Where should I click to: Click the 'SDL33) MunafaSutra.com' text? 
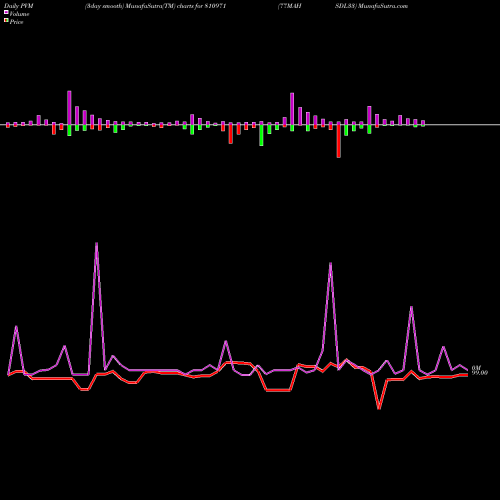(x=371, y=6)
